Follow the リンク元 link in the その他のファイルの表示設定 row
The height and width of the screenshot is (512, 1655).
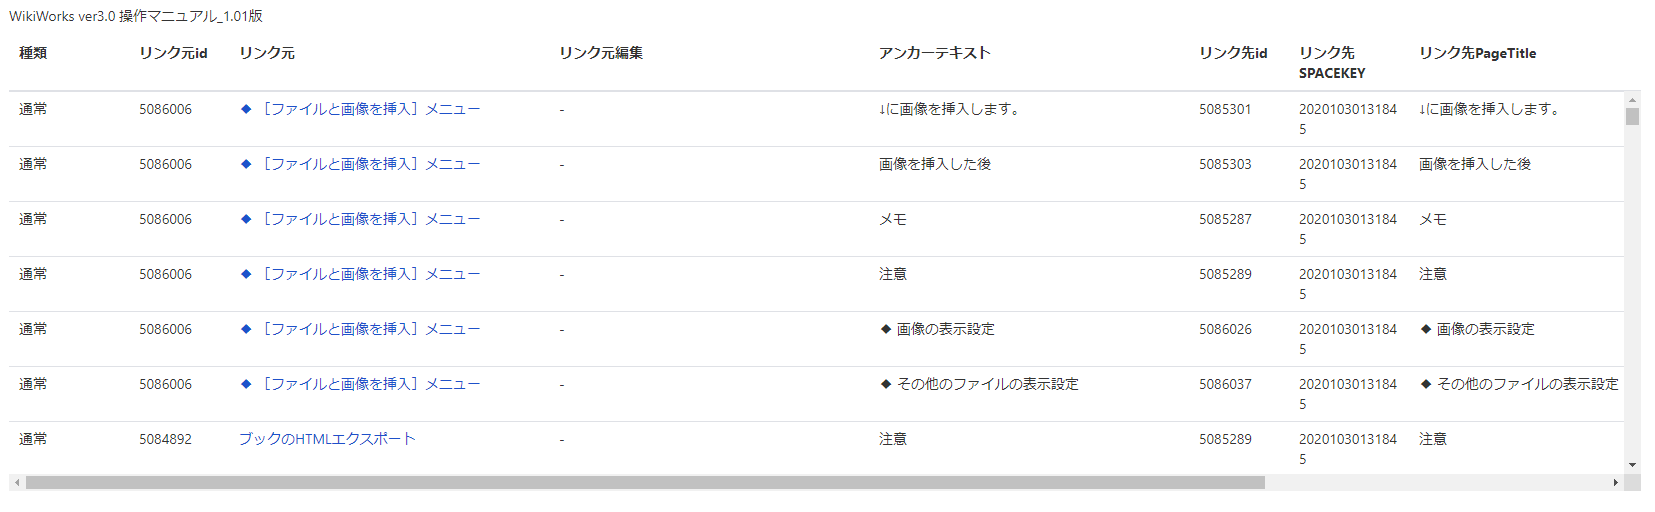pos(360,384)
